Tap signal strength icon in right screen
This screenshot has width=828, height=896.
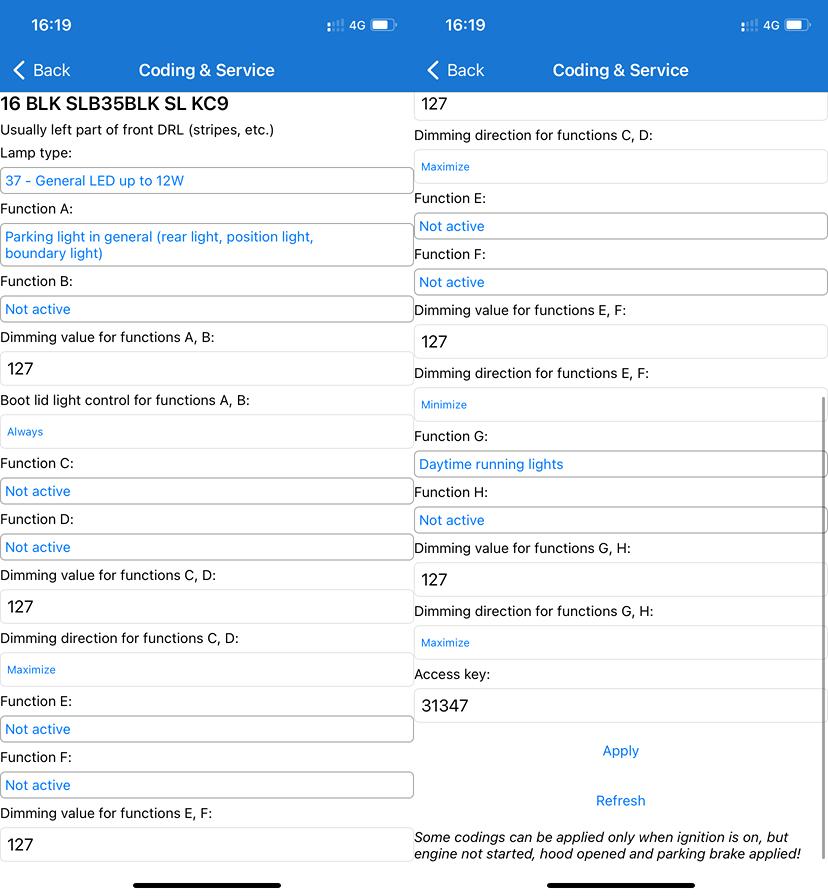(x=749, y=25)
